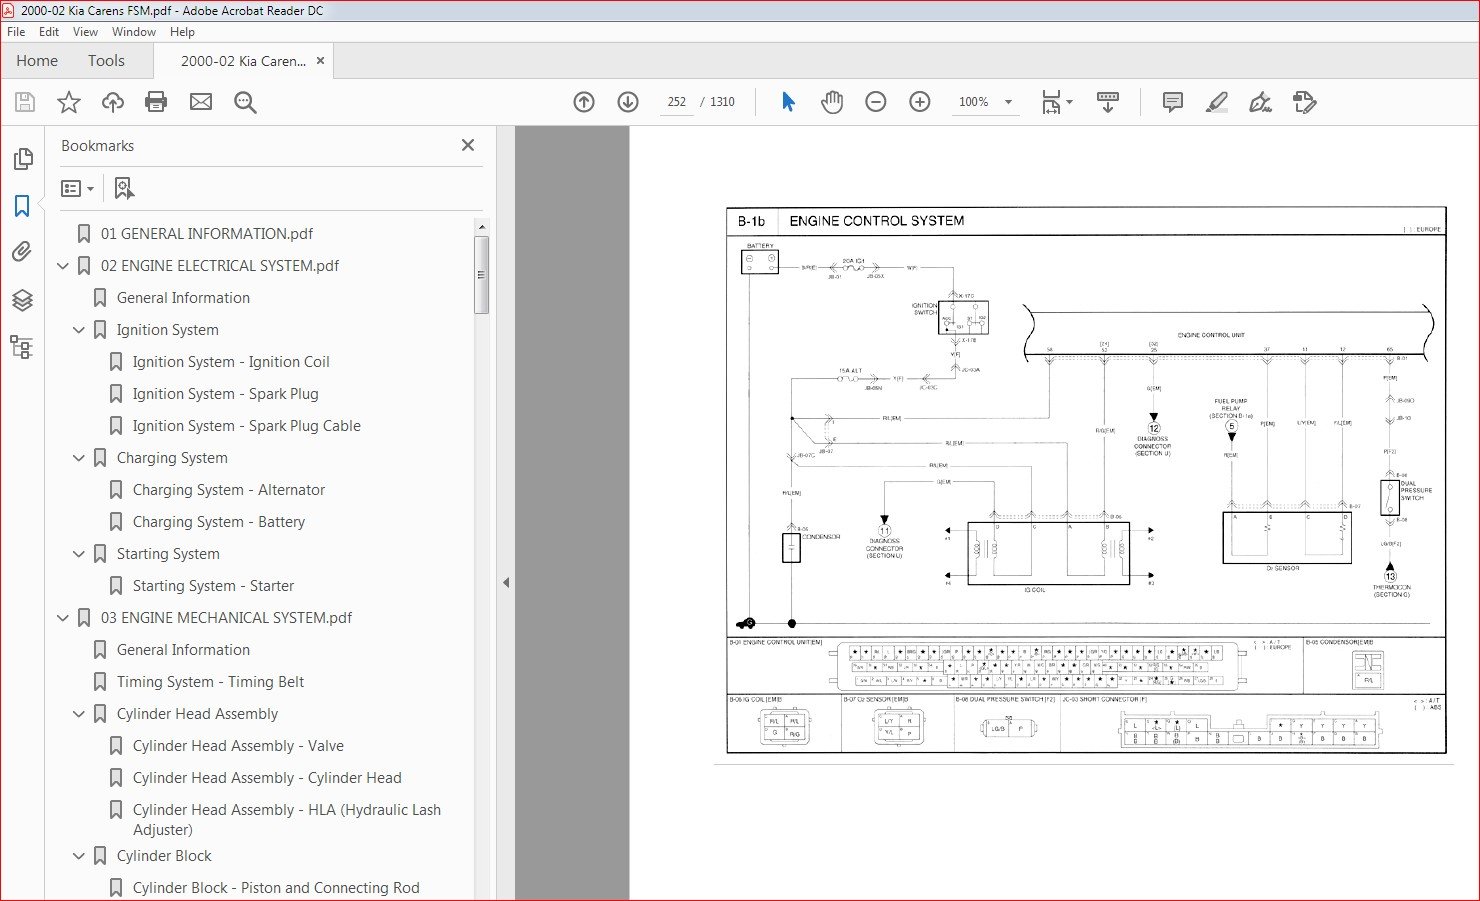Activate the Hand pan tool

pyautogui.click(x=832, y=102)
